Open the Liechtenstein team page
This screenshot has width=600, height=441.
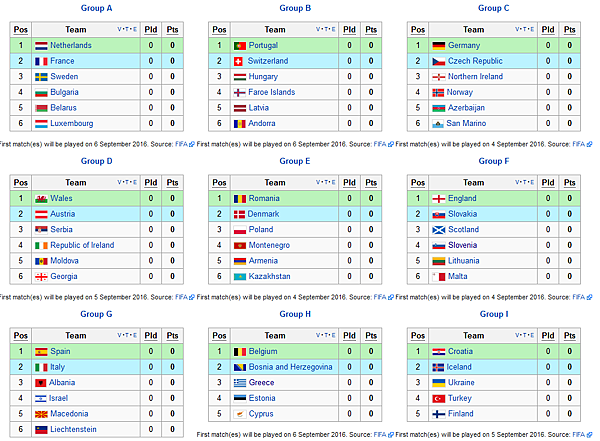[73, 430]
